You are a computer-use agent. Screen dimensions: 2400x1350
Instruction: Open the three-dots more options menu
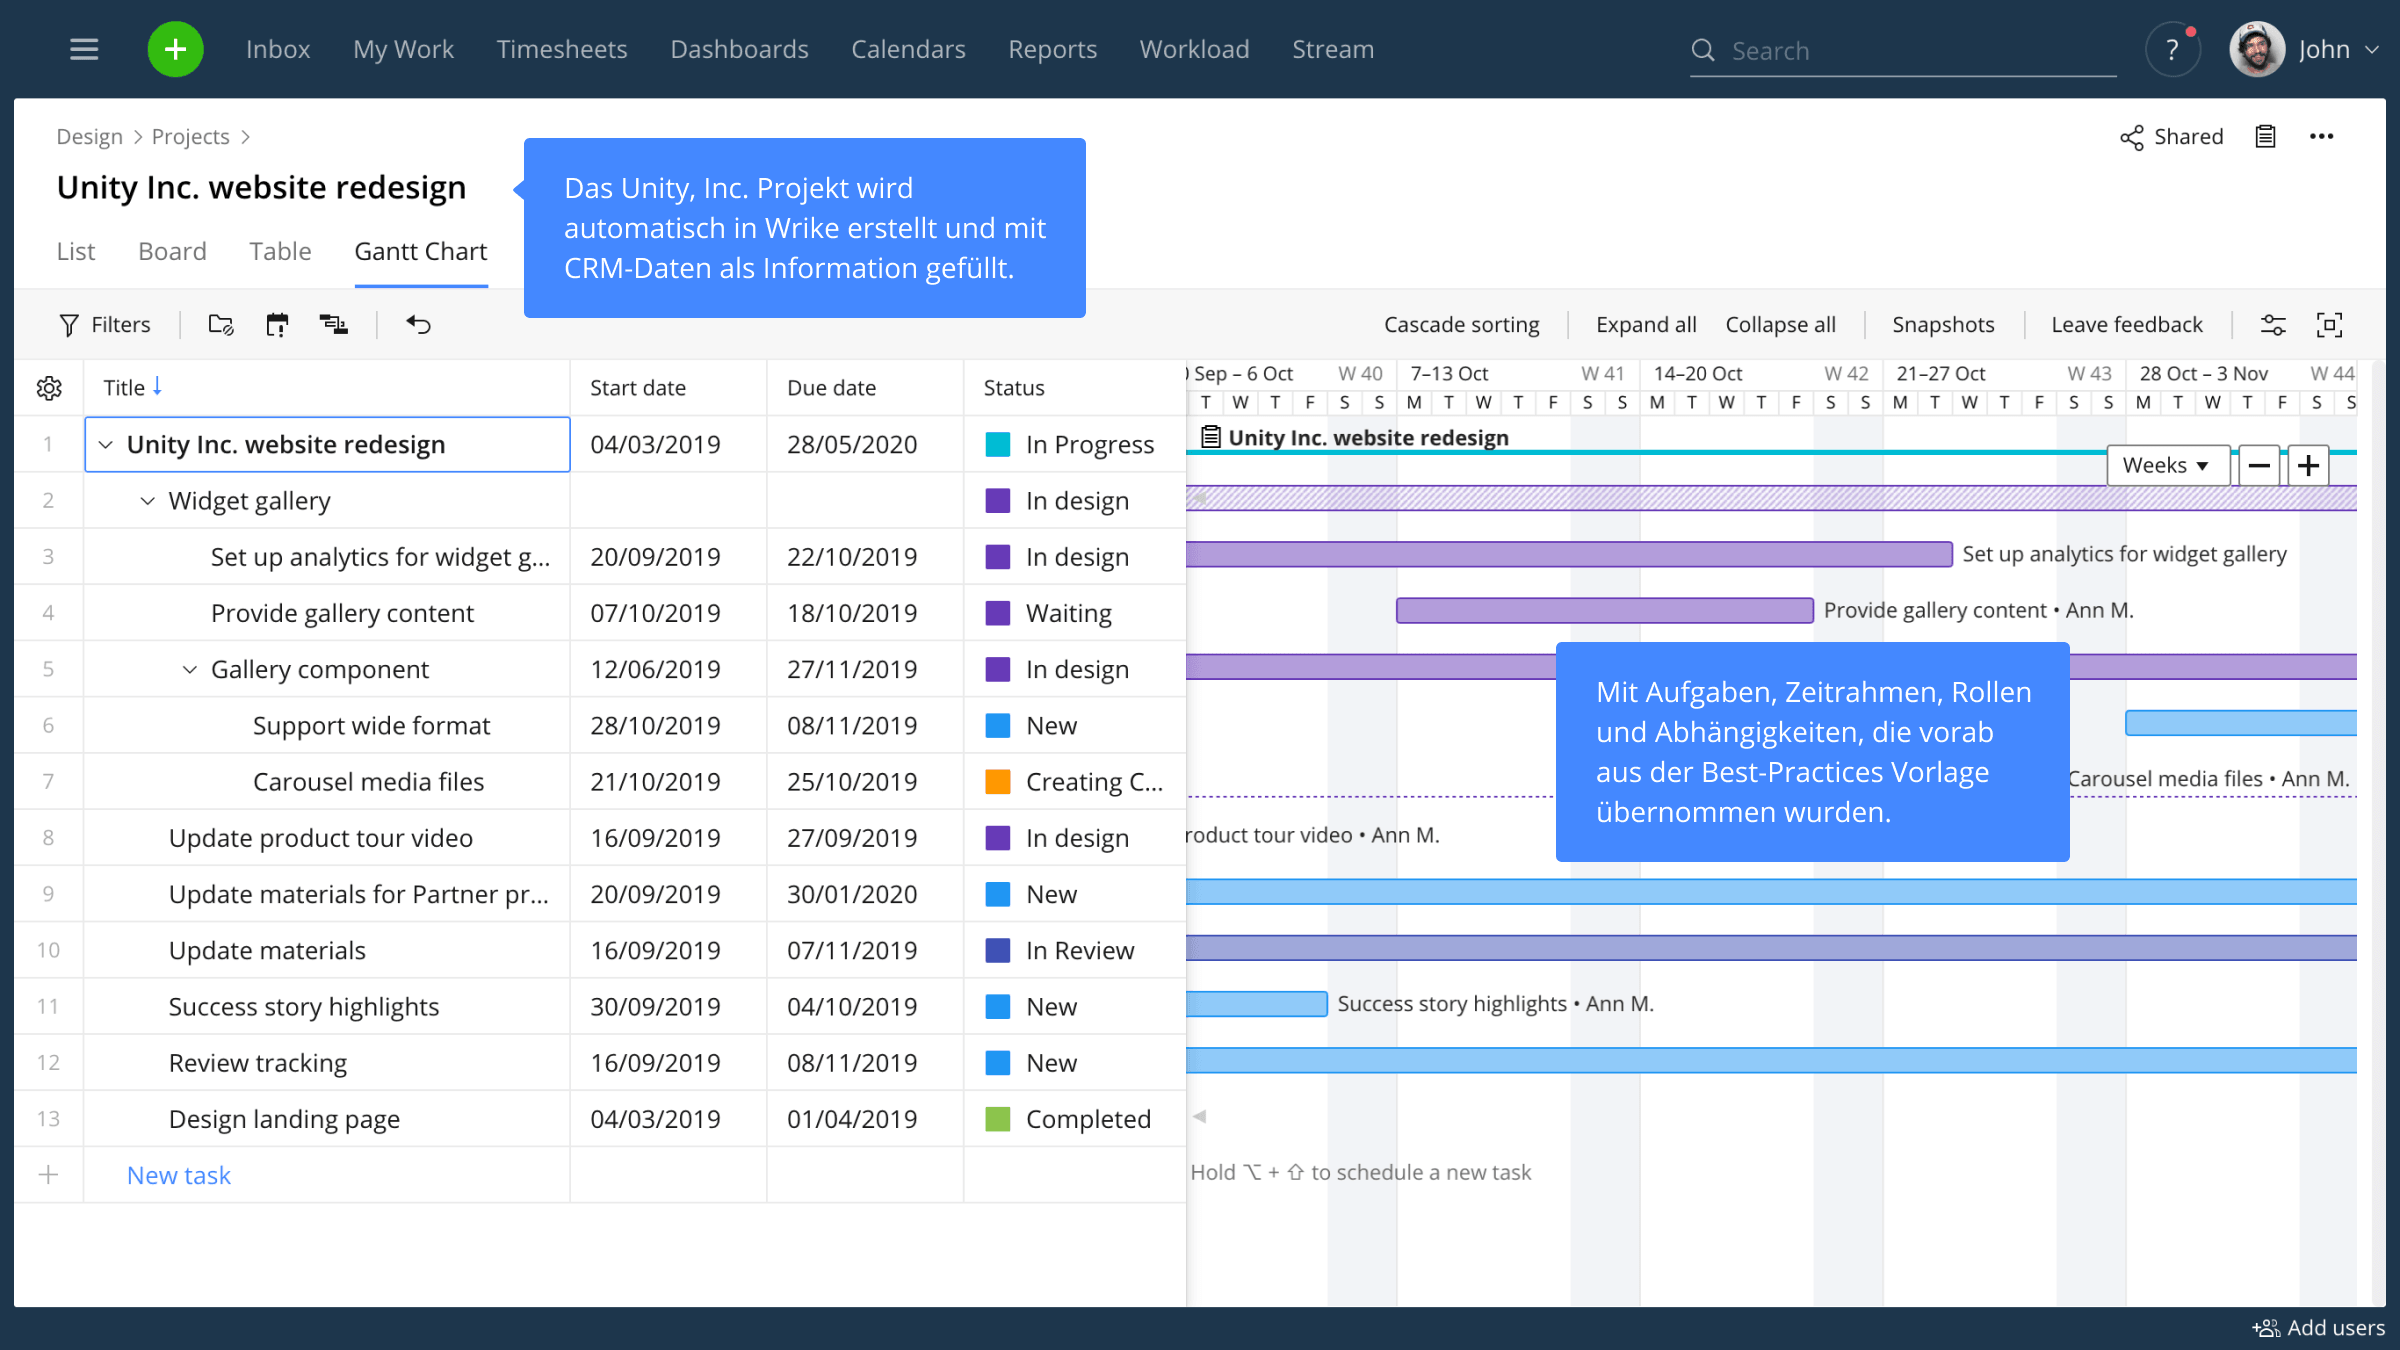(x=2321, y=136)
